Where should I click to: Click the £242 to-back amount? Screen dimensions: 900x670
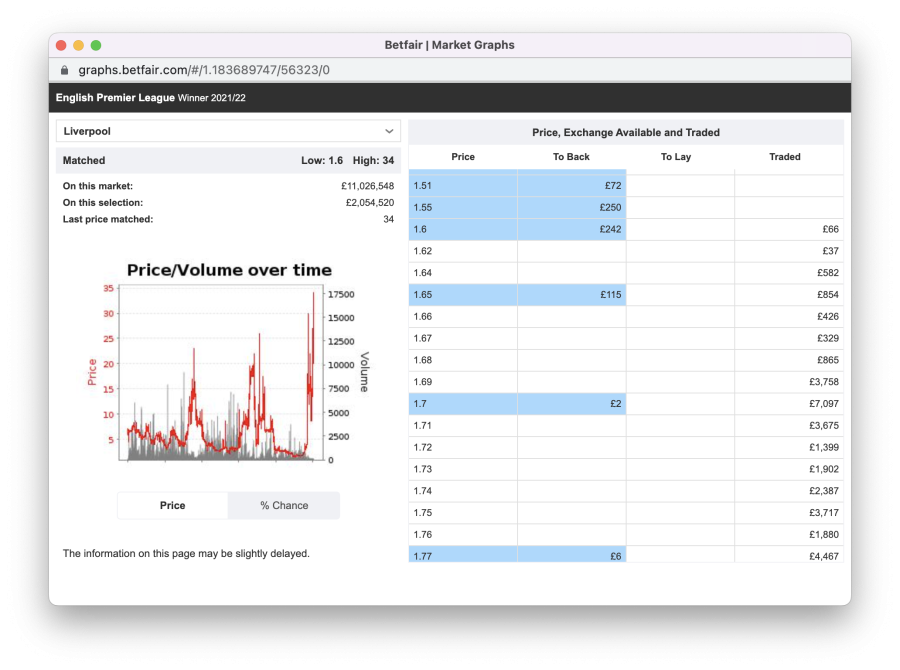click(x=610, y=229)
